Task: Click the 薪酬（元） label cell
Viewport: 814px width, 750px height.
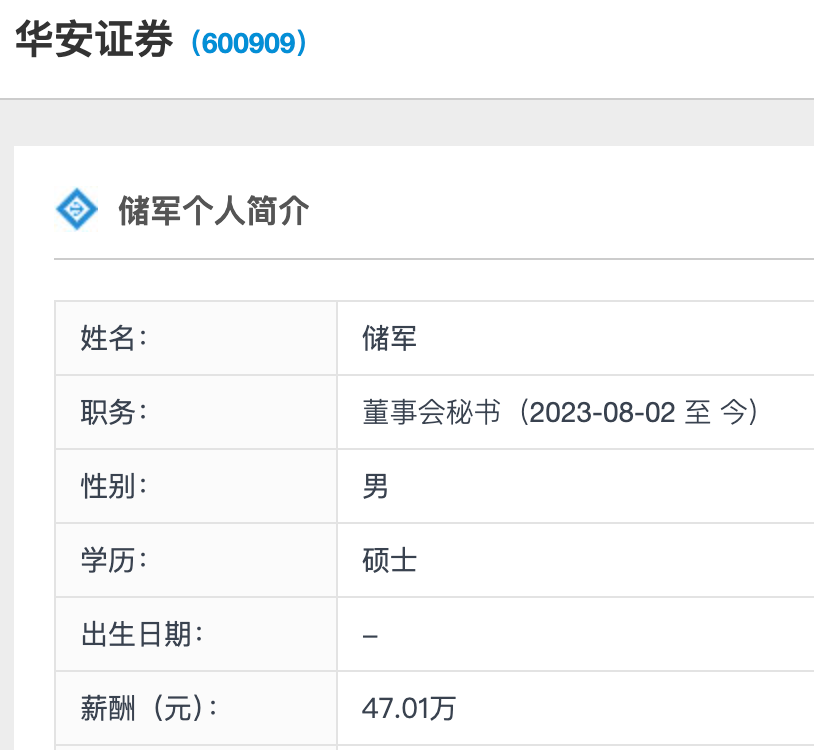Action: [196, 708]
